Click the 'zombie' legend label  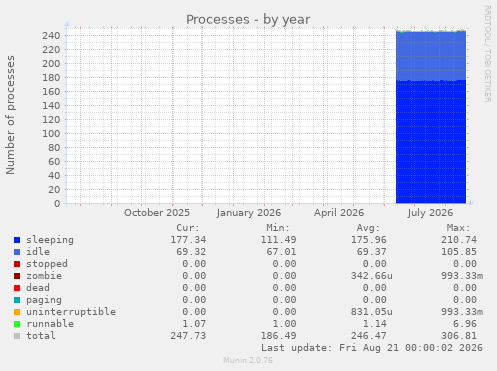[44, 276]
